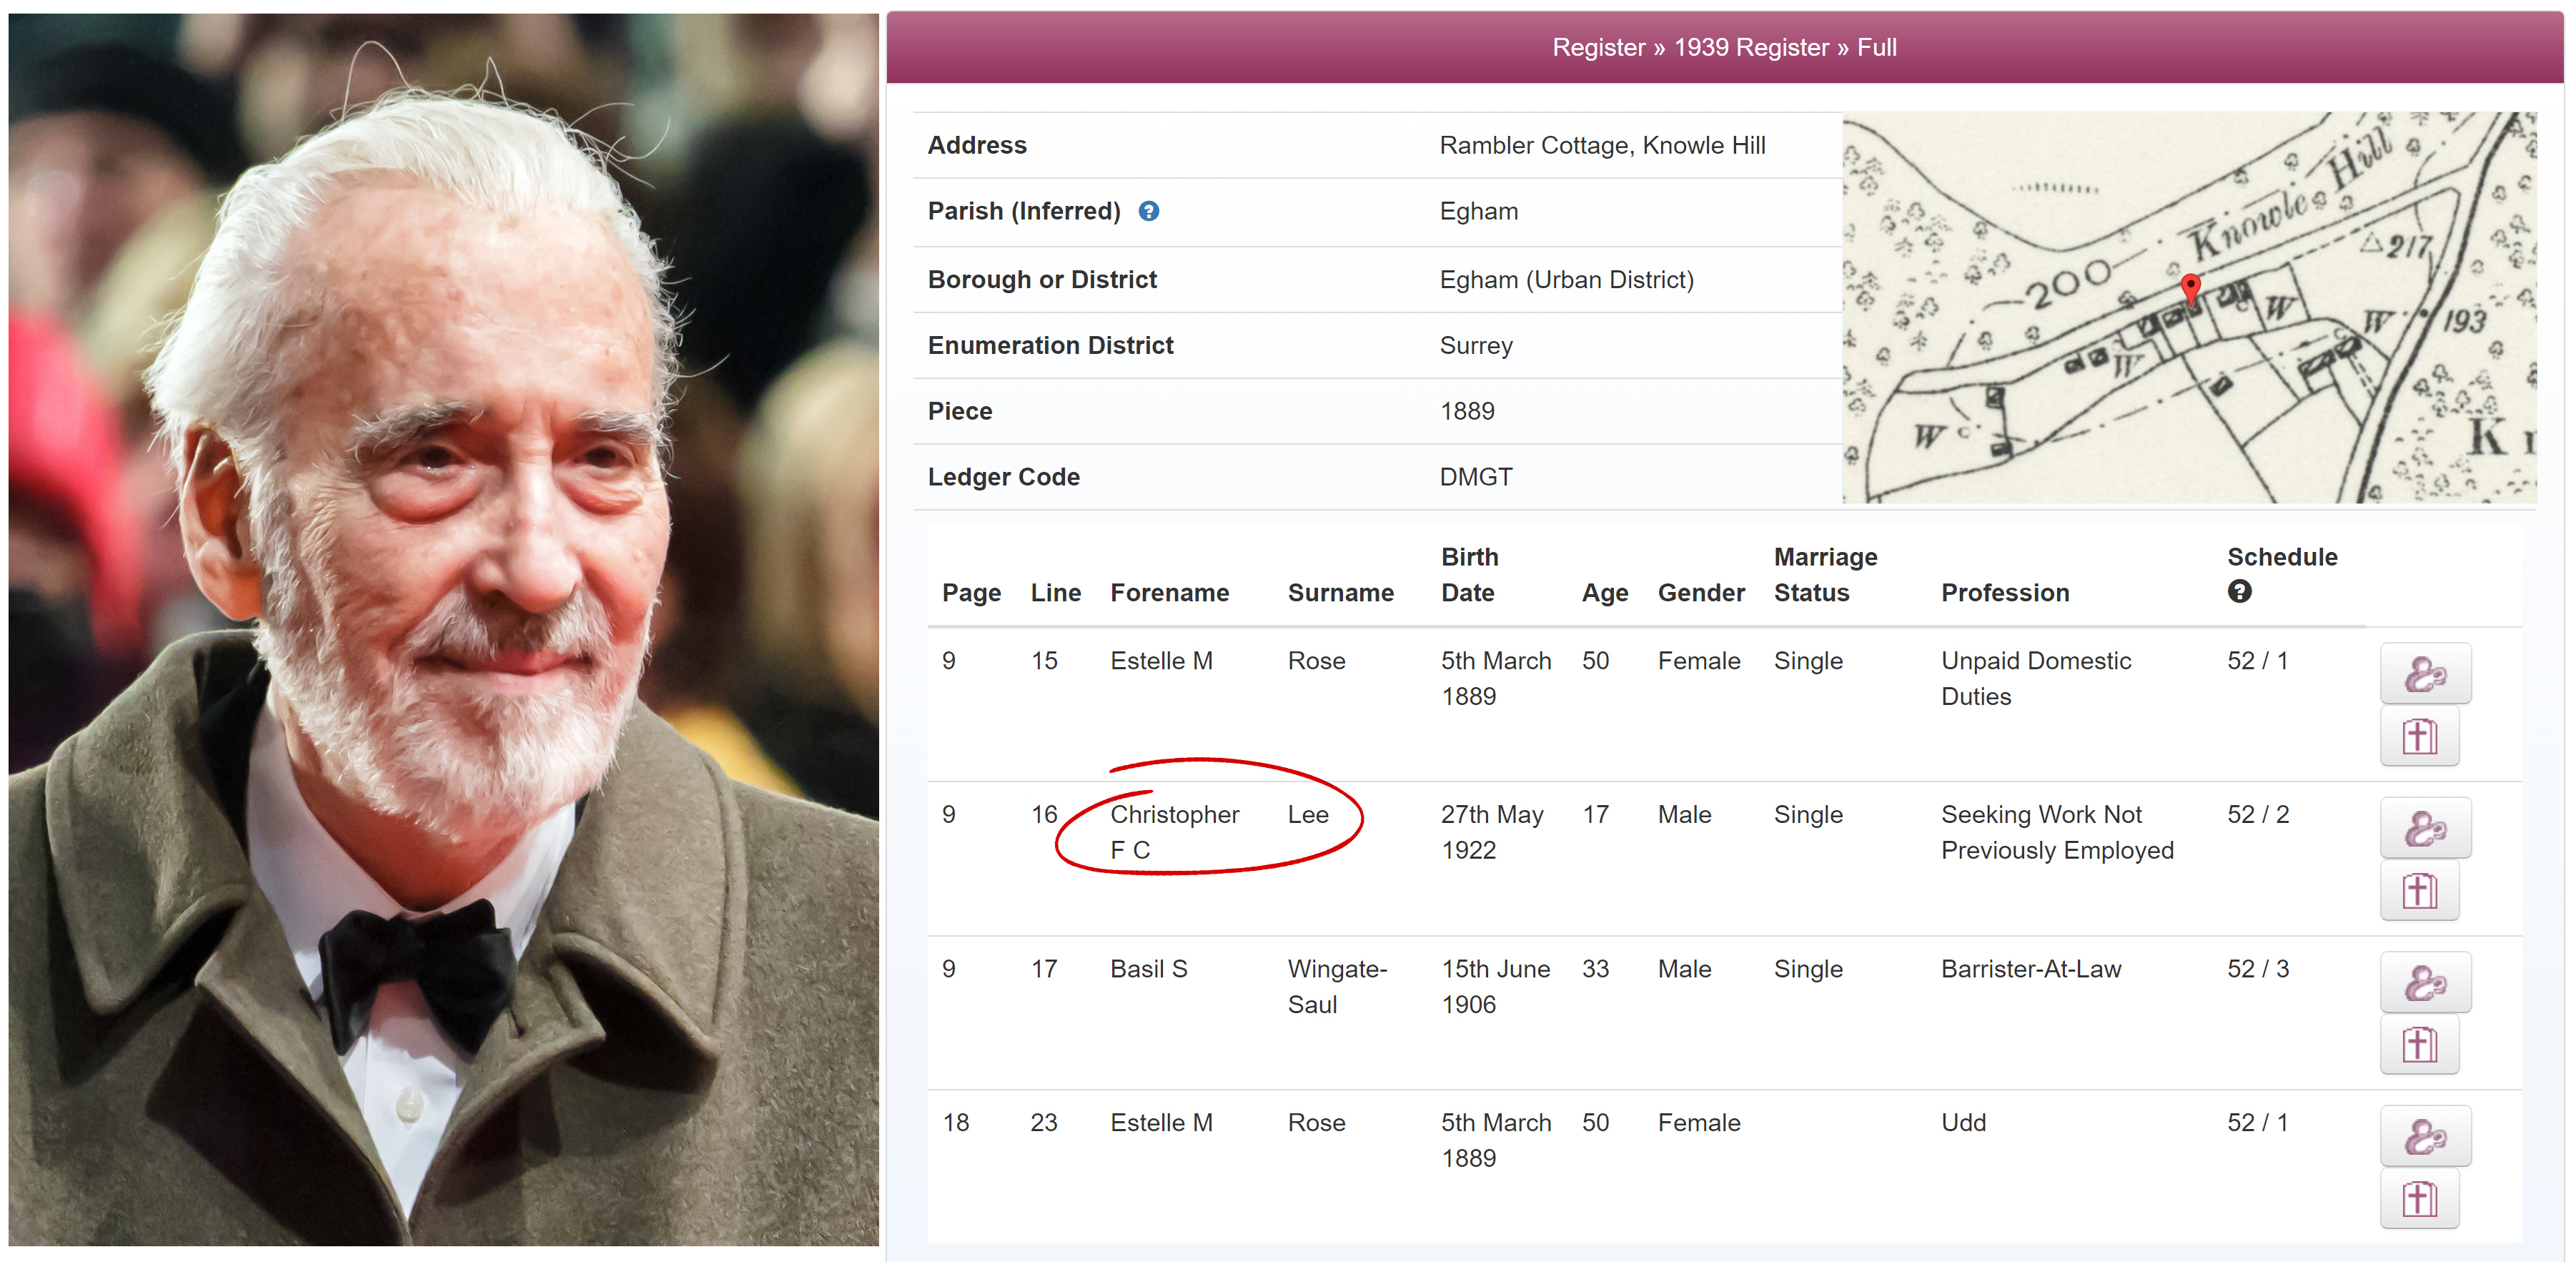Click the person record icon for Basil S Wingate-Saul
The width and height of the screenshot is (2576, 1262).
[x=2426, y=982]
